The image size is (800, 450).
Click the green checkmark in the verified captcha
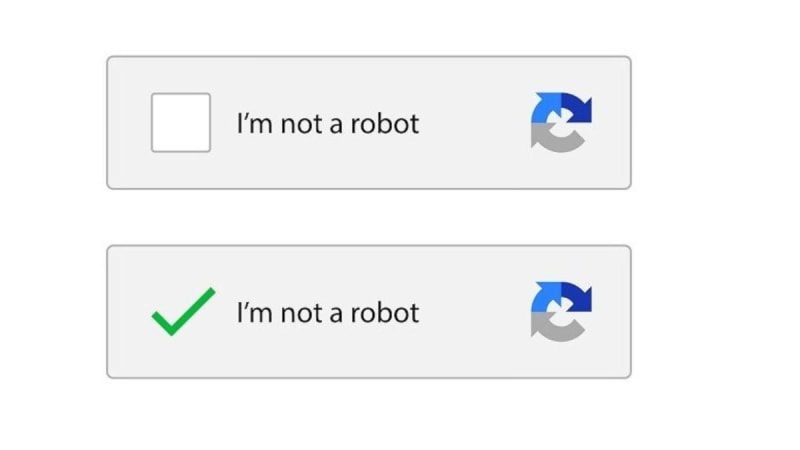(x=182, y=312)
